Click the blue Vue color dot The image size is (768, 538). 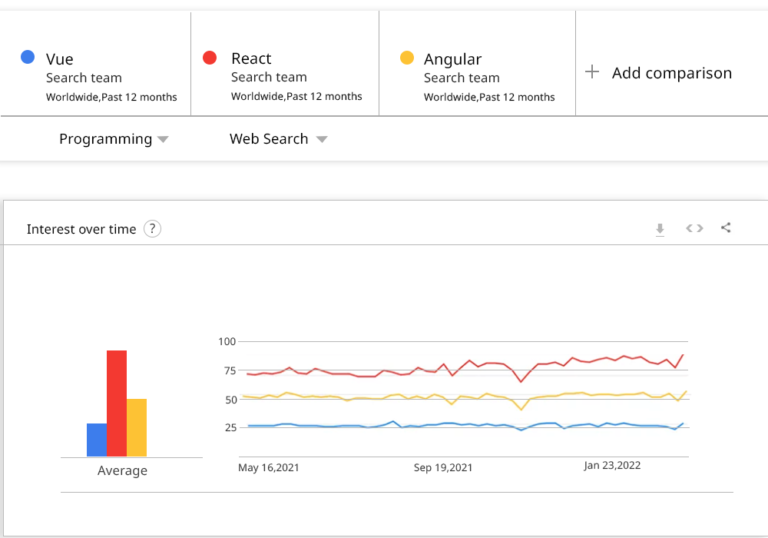(x=28, y=58)
